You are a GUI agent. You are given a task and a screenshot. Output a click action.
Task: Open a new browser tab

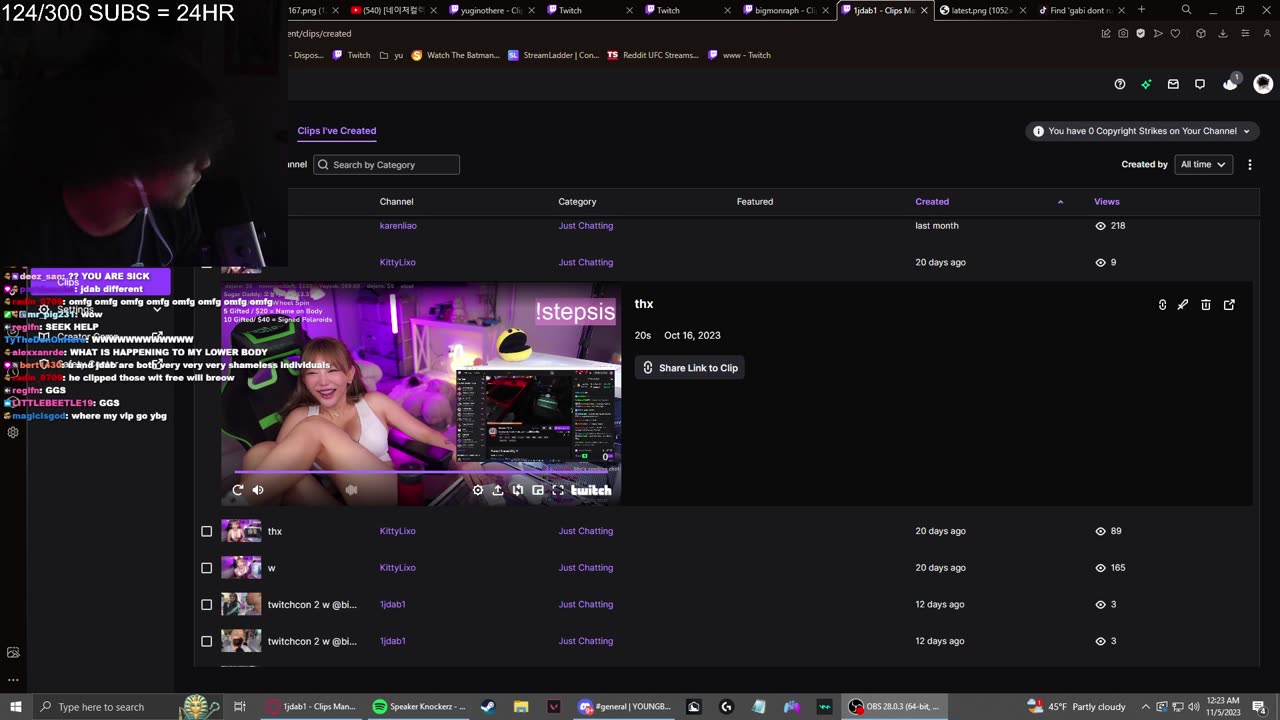click(1141, 10)
